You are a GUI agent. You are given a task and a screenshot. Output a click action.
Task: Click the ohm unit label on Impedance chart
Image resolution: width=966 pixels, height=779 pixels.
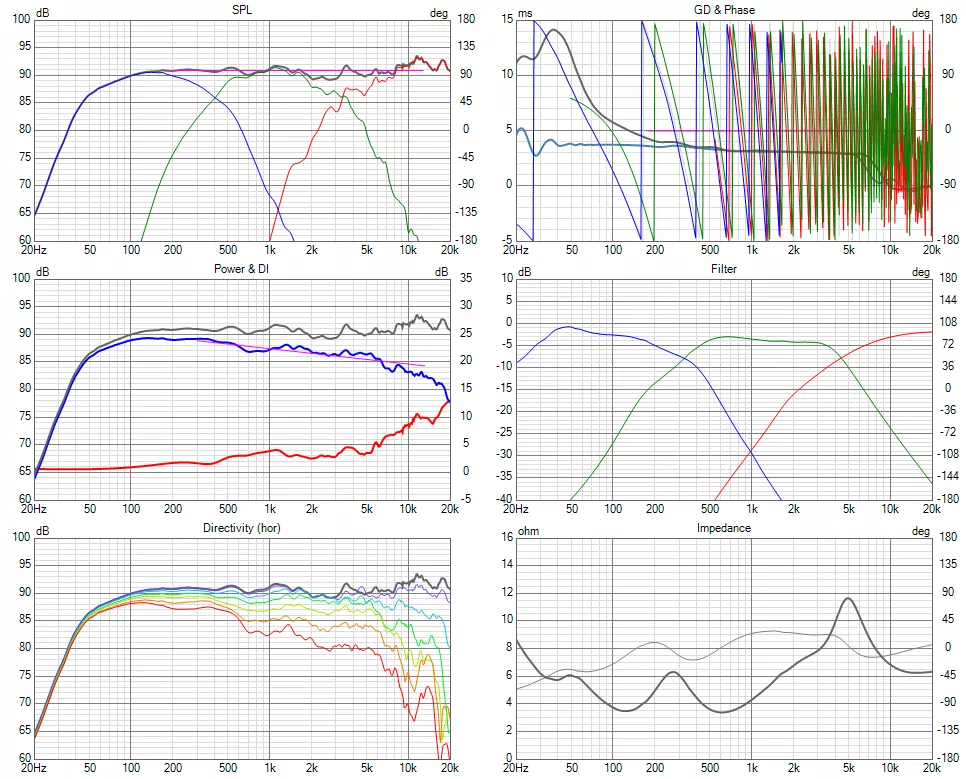point(528,531)
